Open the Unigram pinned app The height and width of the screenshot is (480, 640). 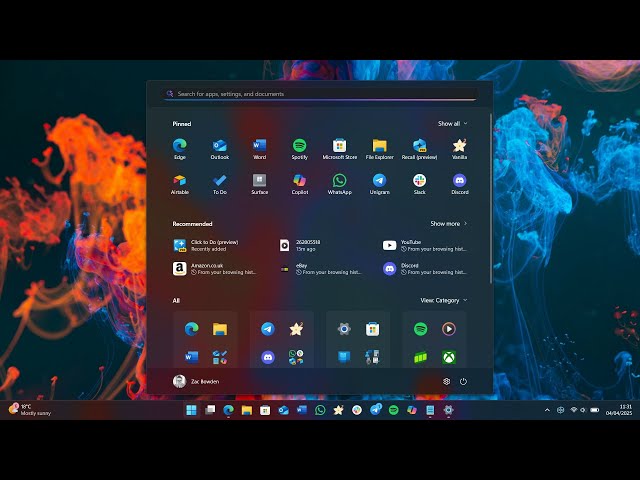click(x=380, y=184)
